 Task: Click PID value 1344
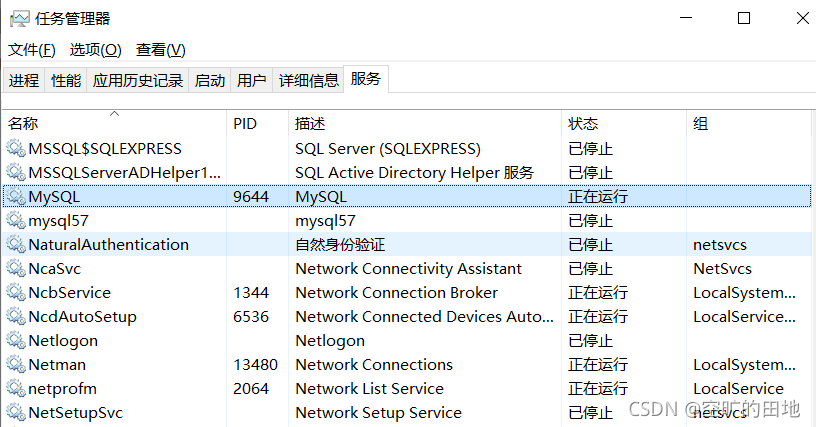point(251,292)
